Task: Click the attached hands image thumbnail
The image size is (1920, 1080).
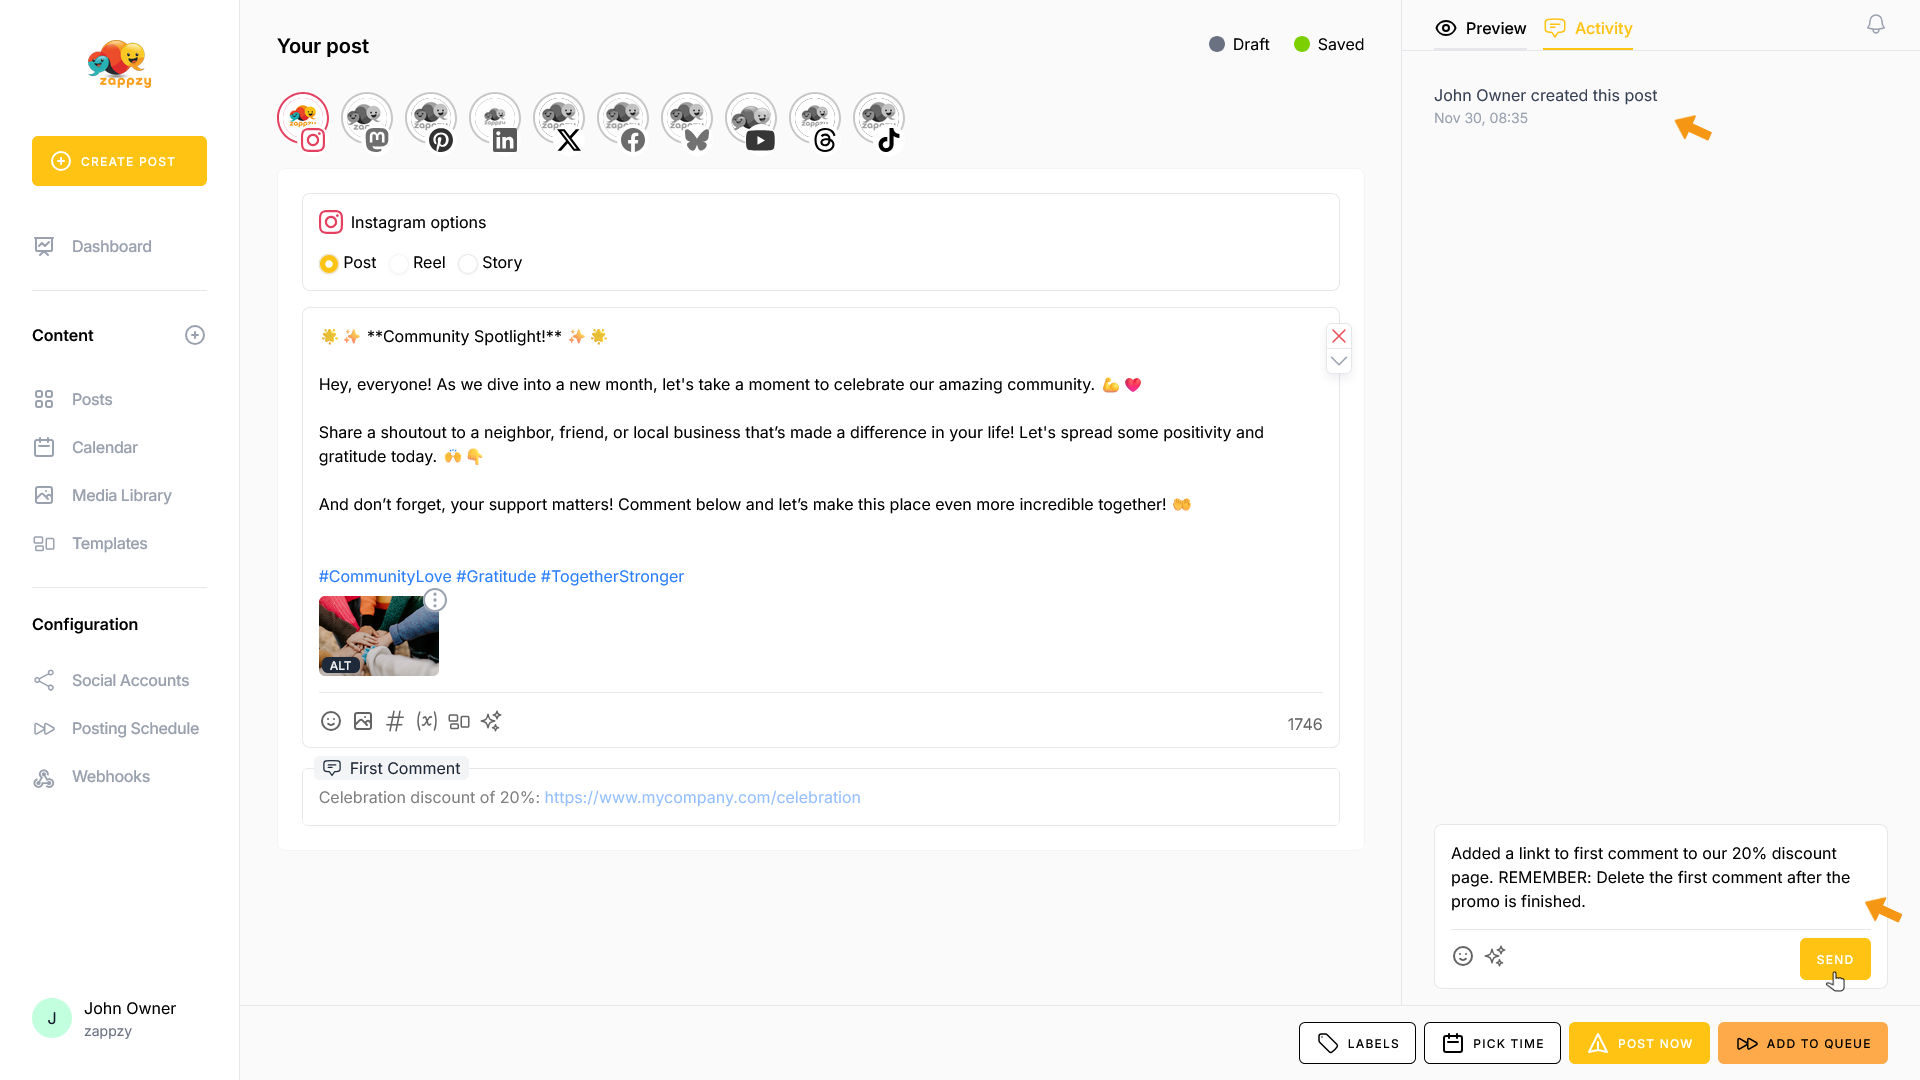Action: coord(378,636)
